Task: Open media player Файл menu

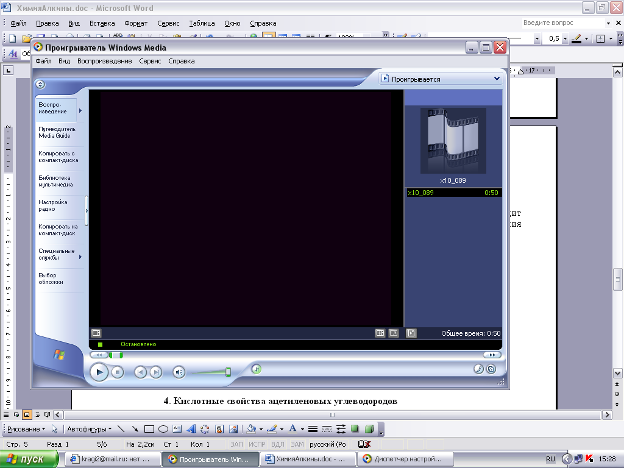Action: tap(43, 61)
